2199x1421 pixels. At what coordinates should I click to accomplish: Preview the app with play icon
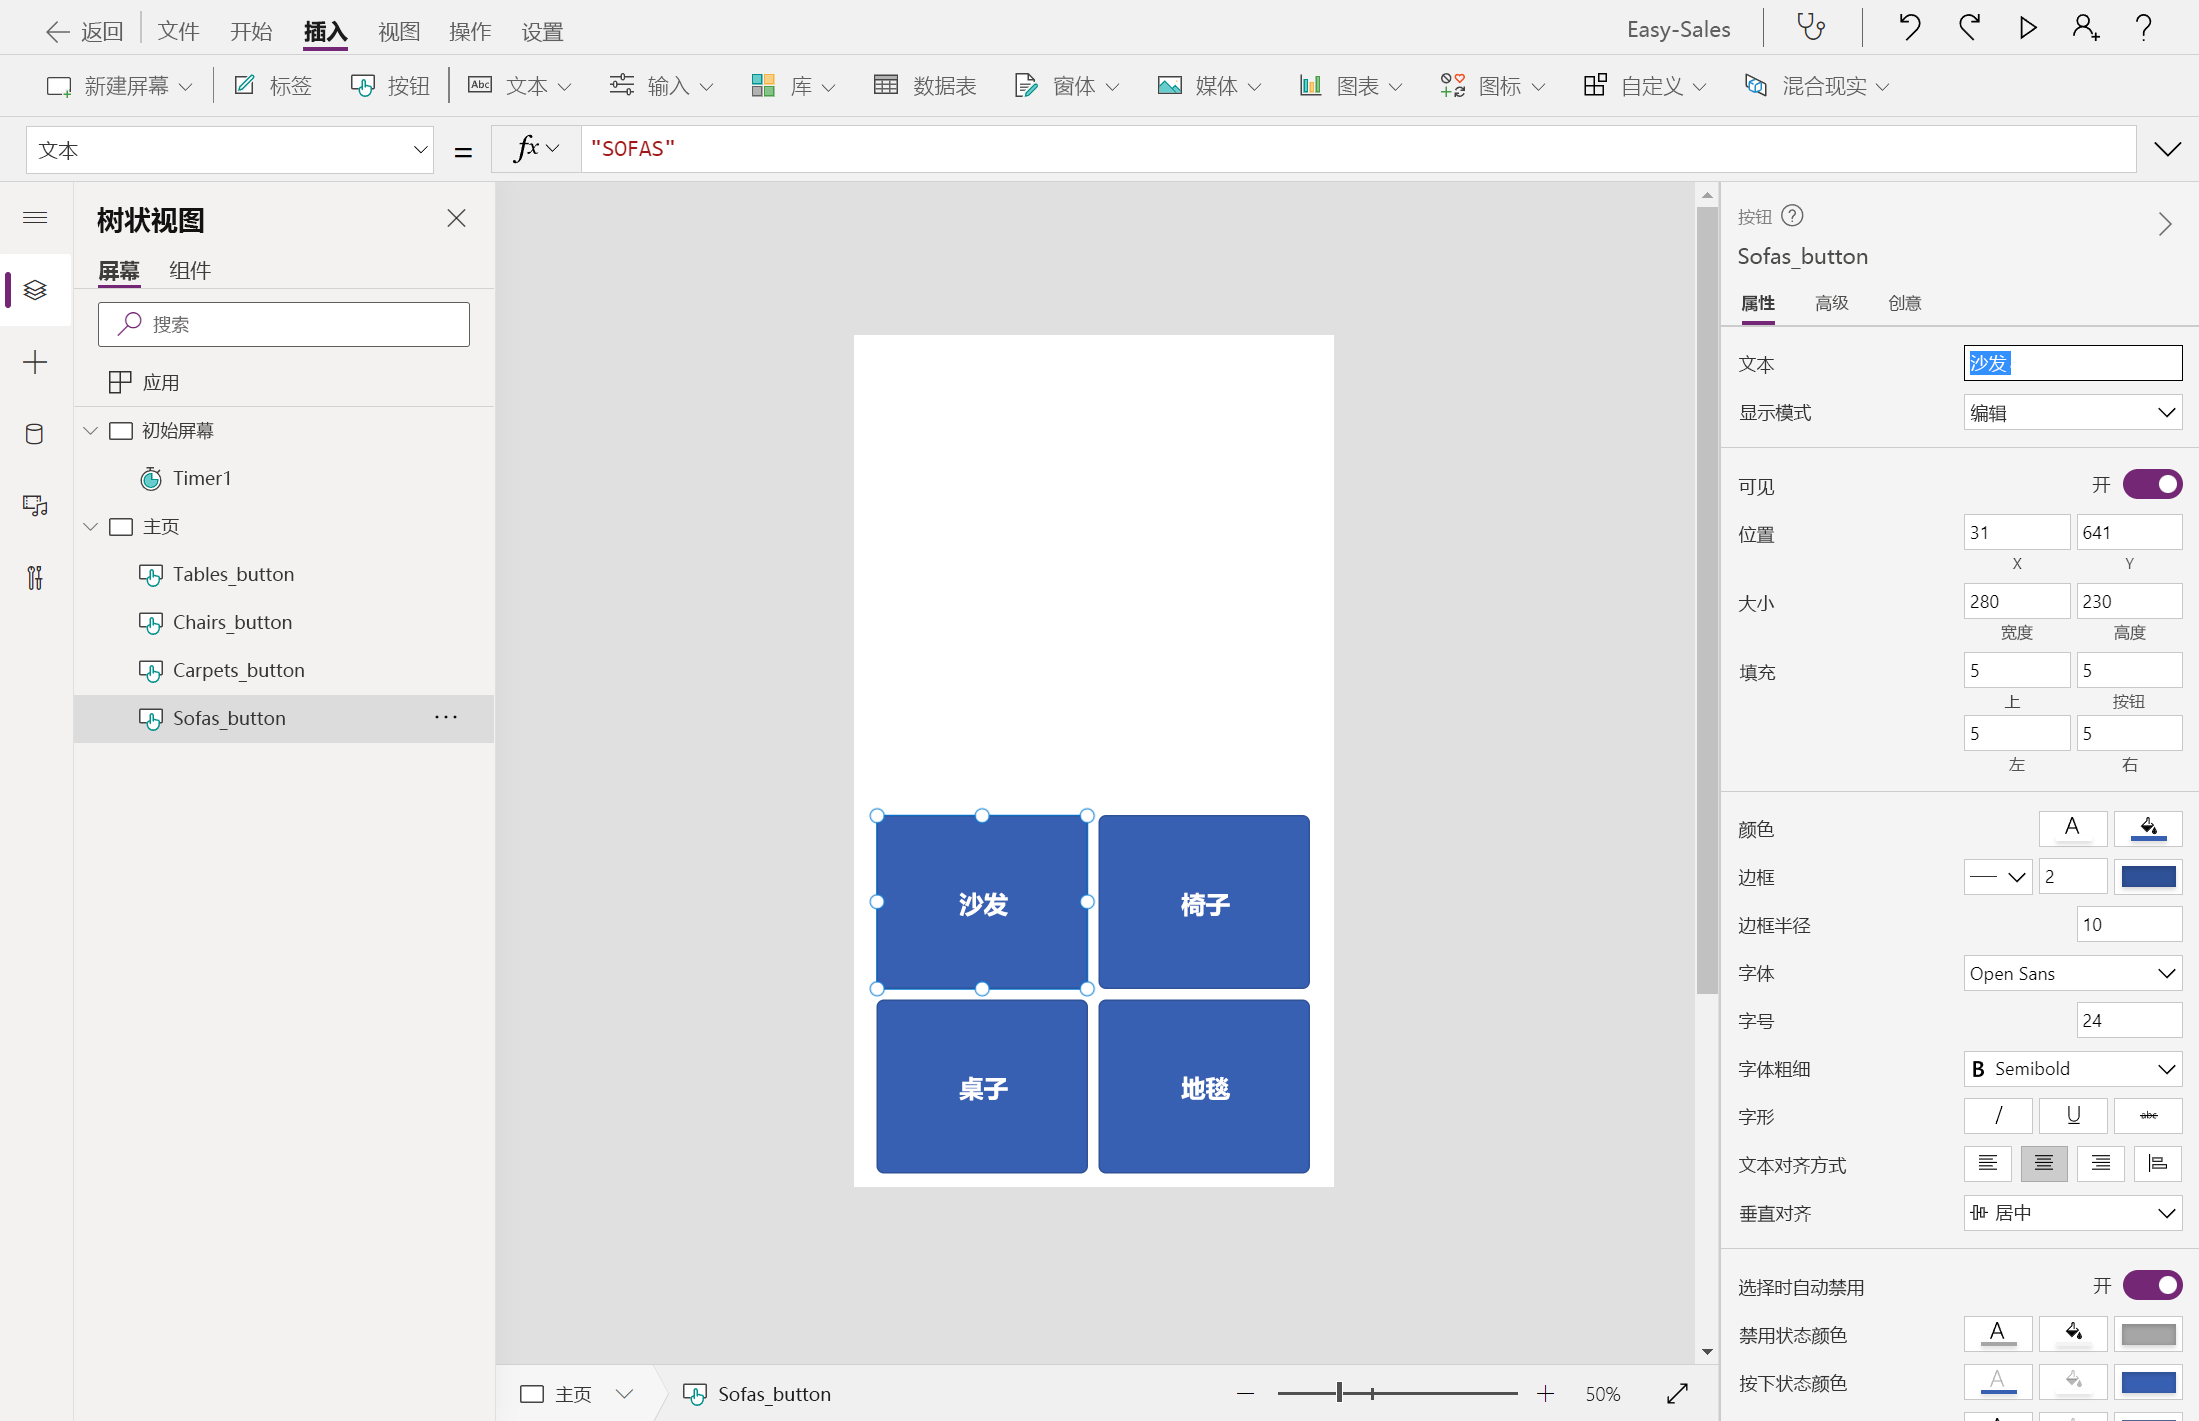tap(2027, 28)
